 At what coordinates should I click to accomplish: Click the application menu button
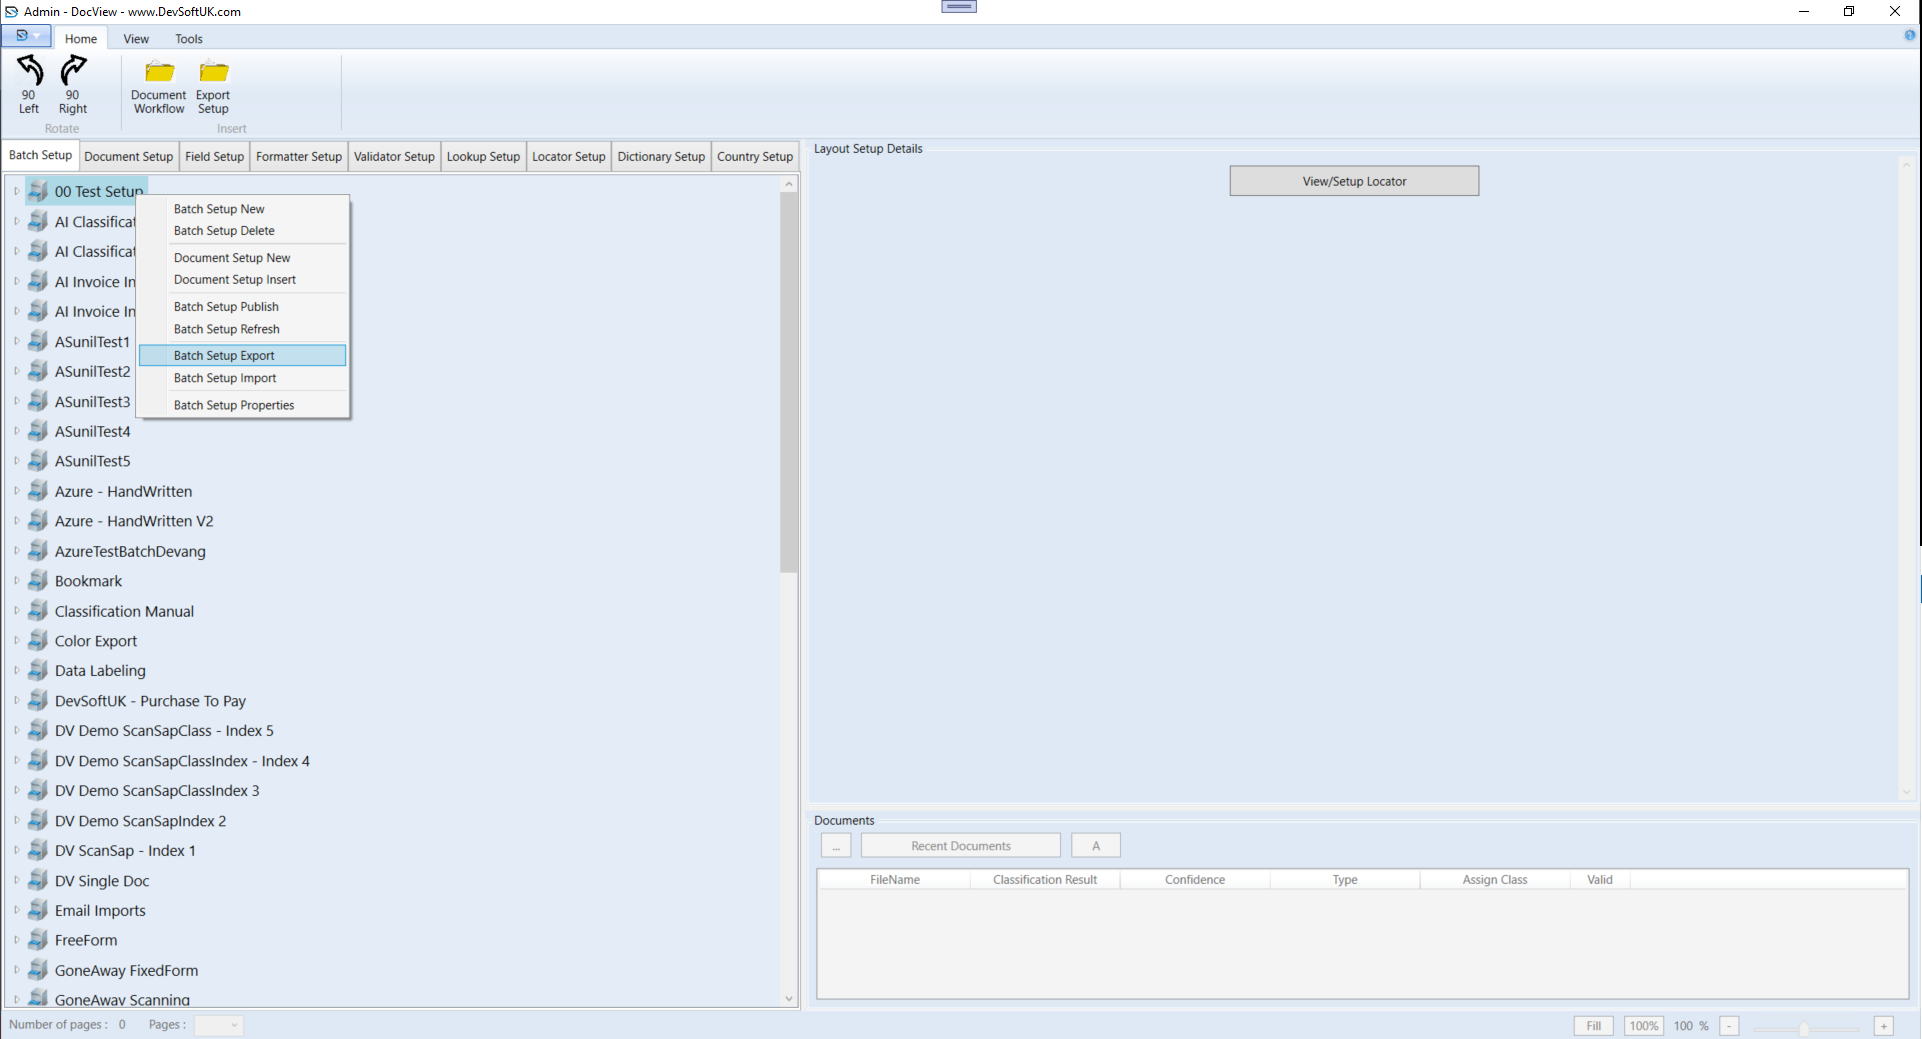25,36
